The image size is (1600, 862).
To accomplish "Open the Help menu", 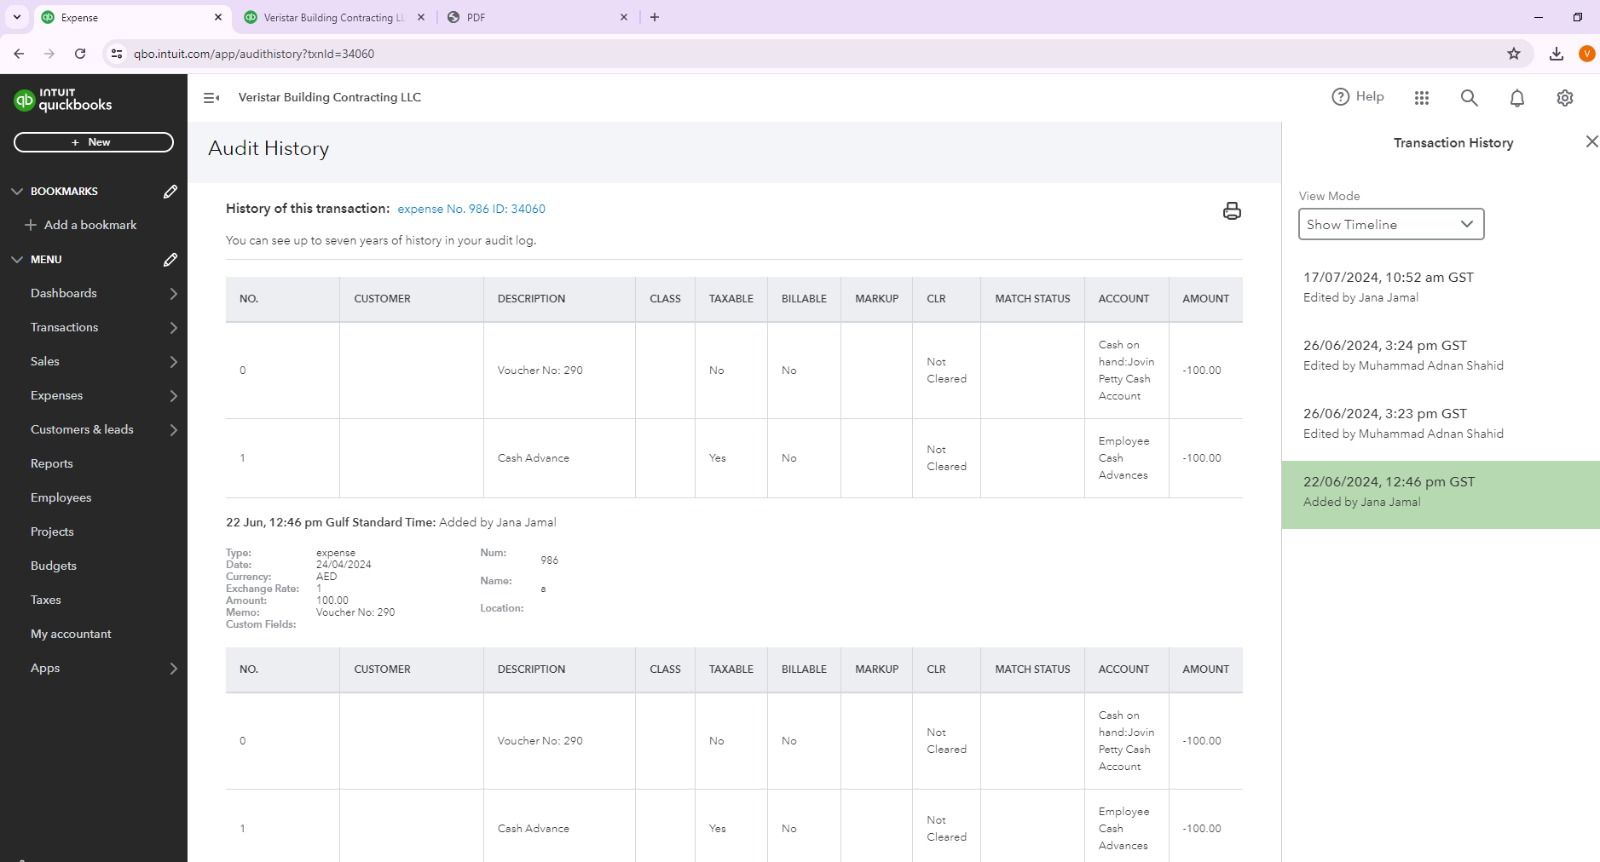I will point(1358,97).
